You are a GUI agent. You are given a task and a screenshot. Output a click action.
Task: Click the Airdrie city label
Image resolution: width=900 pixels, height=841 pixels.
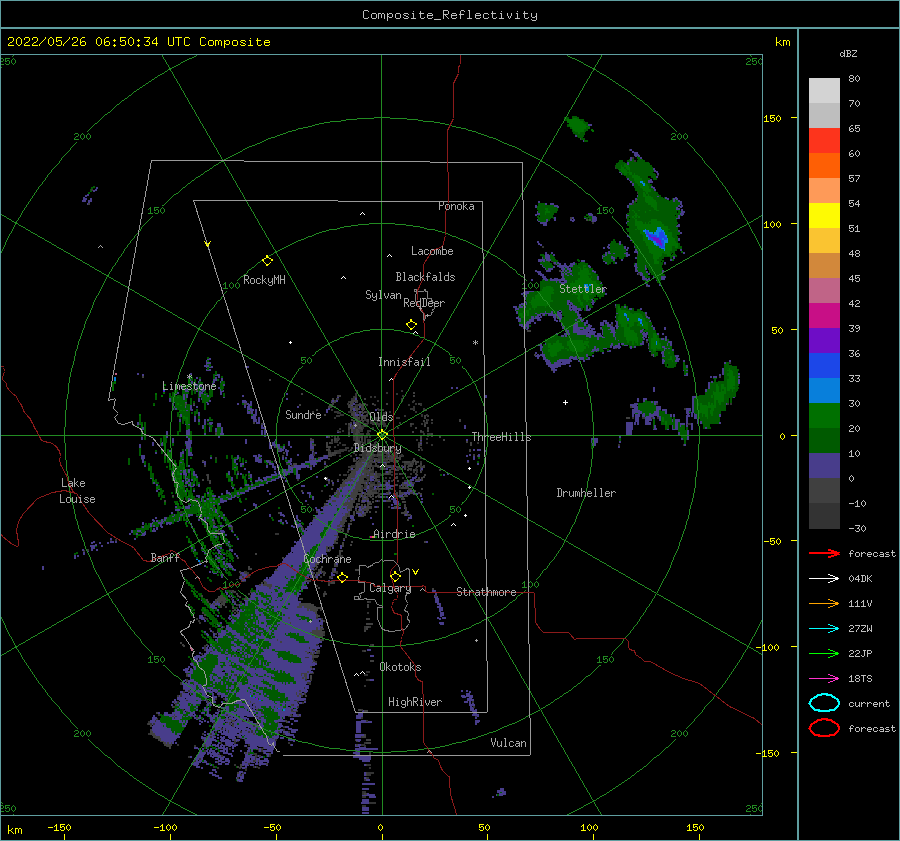click(394, 534)
